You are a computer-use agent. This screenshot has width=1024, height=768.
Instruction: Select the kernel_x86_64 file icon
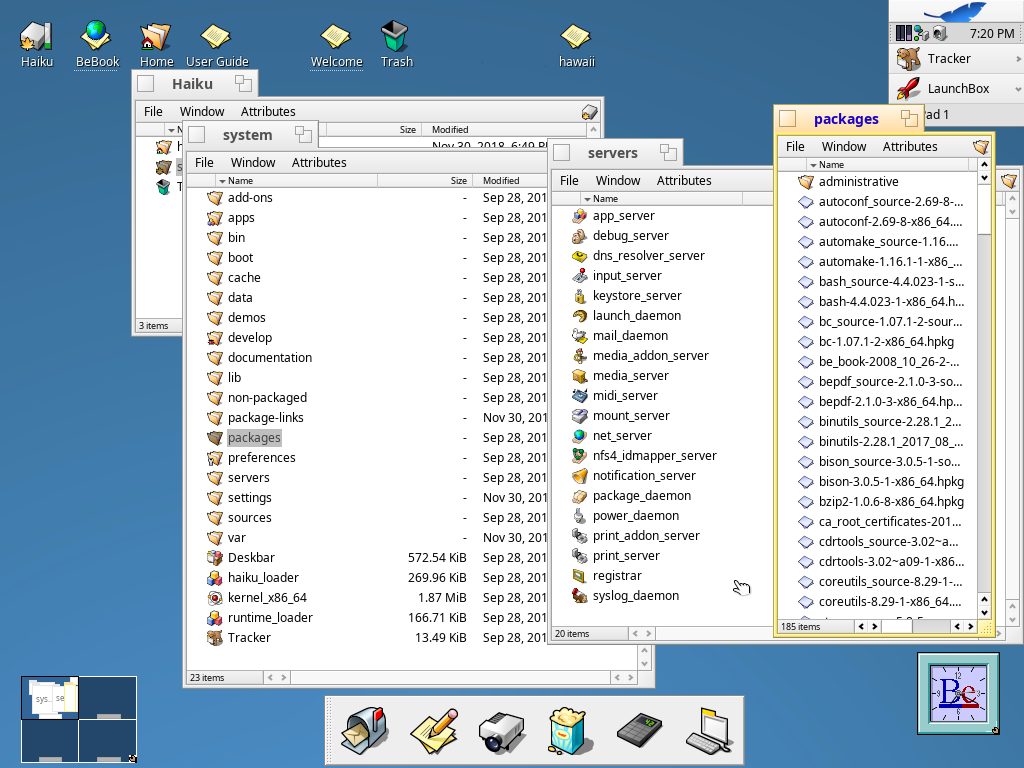tap(214, 598)
